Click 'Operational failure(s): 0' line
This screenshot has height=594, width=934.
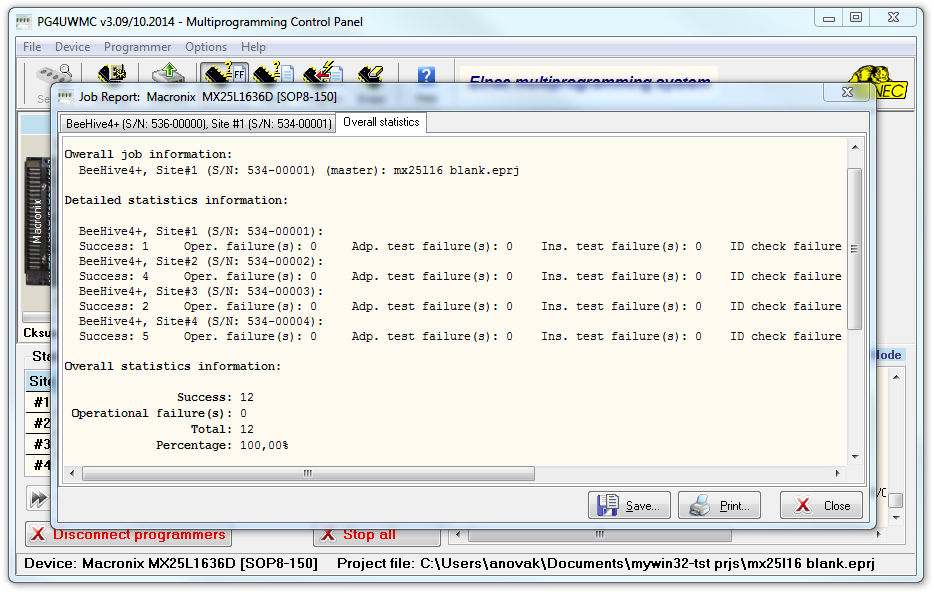(159, 413)
